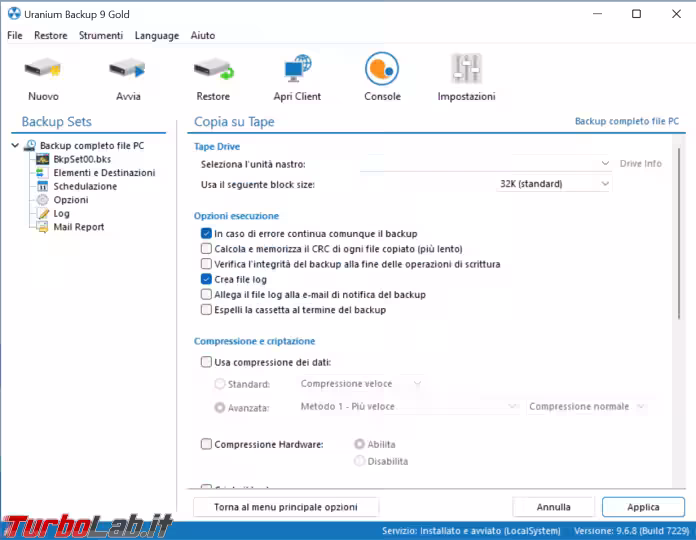Select the BkpSet00.bks file icon
This screenshot has width=696, height=540.
(43, 159)
